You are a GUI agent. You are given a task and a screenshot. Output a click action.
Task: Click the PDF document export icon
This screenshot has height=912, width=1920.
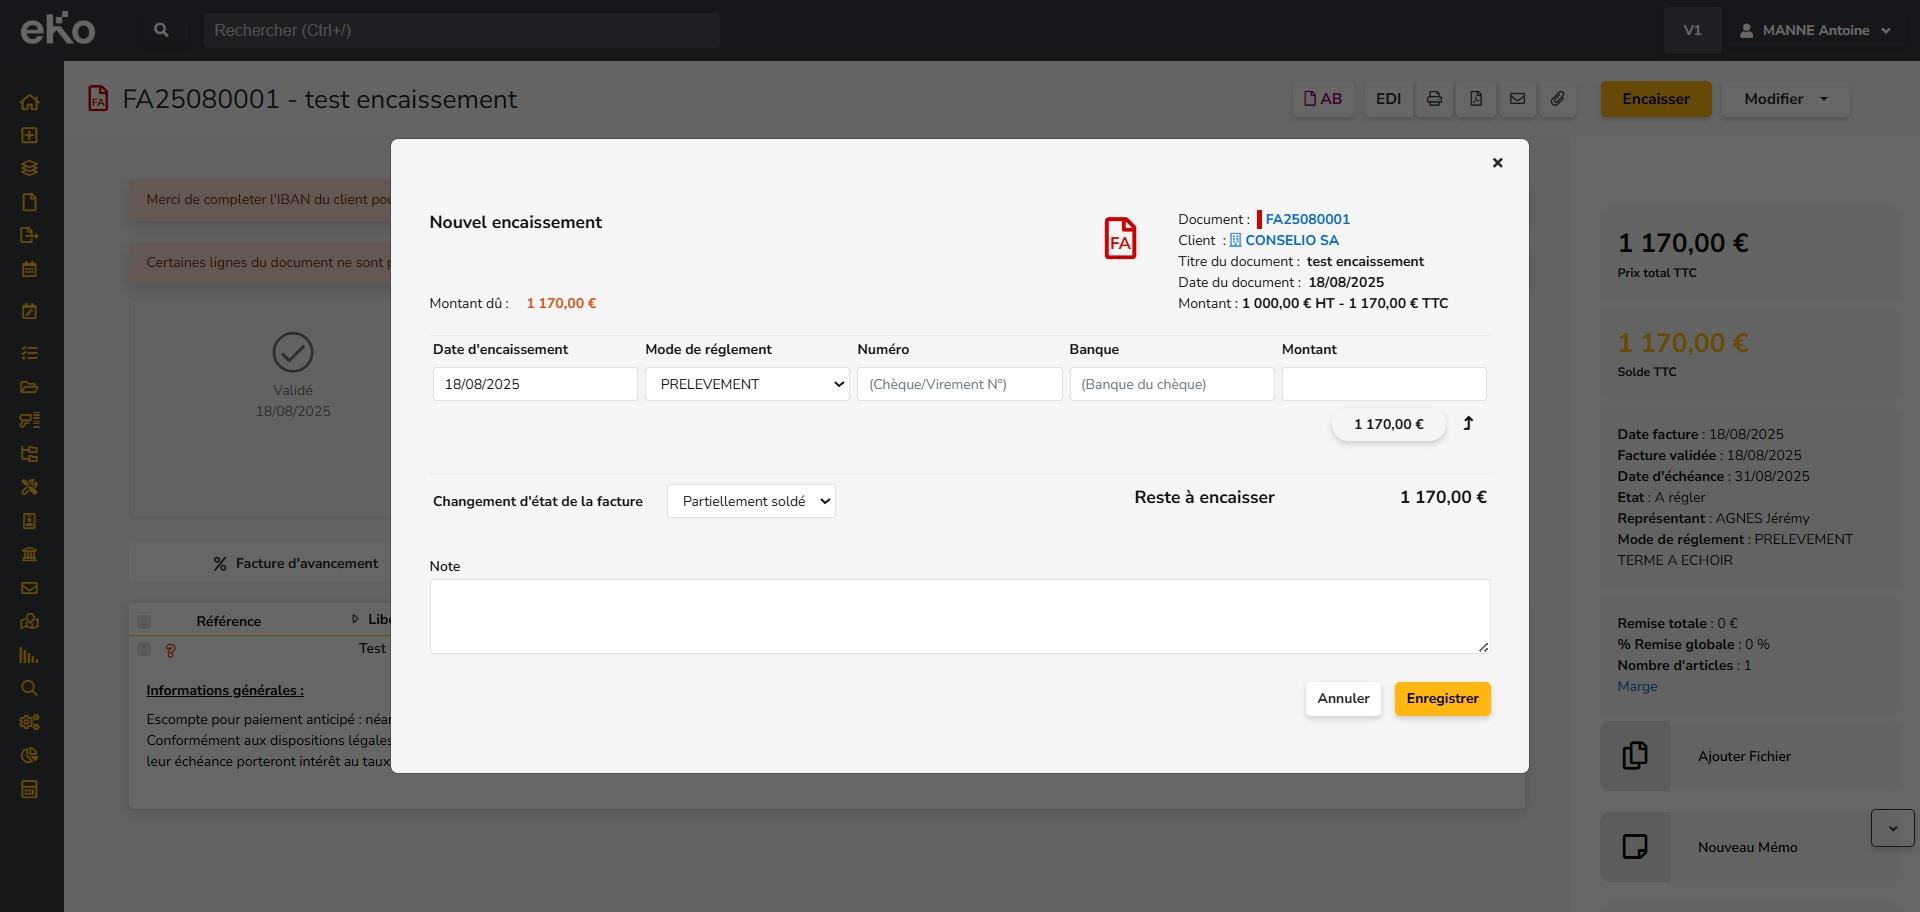tap(1476, 99)
